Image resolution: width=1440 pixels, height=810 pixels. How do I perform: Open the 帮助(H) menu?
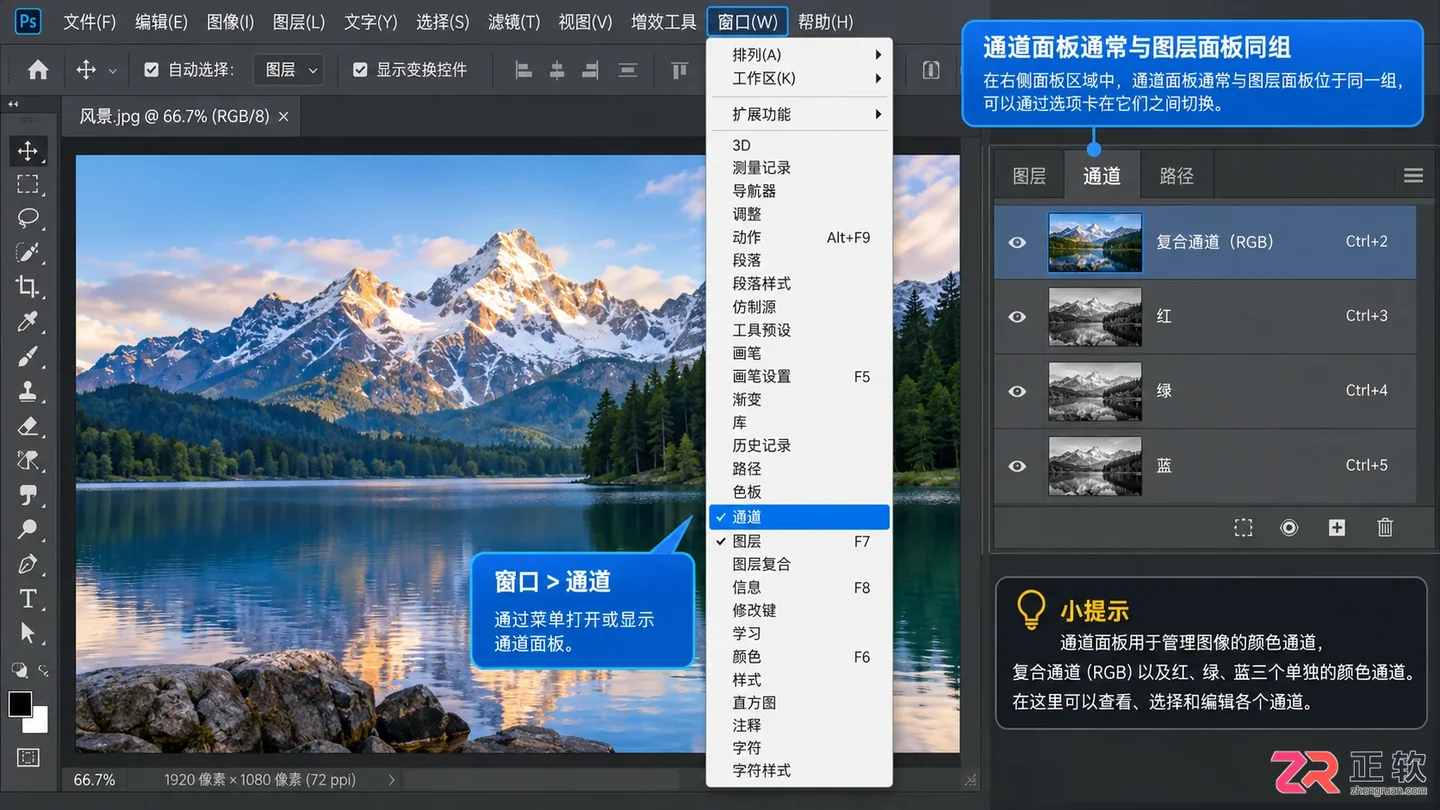click(x=826, y=22)
